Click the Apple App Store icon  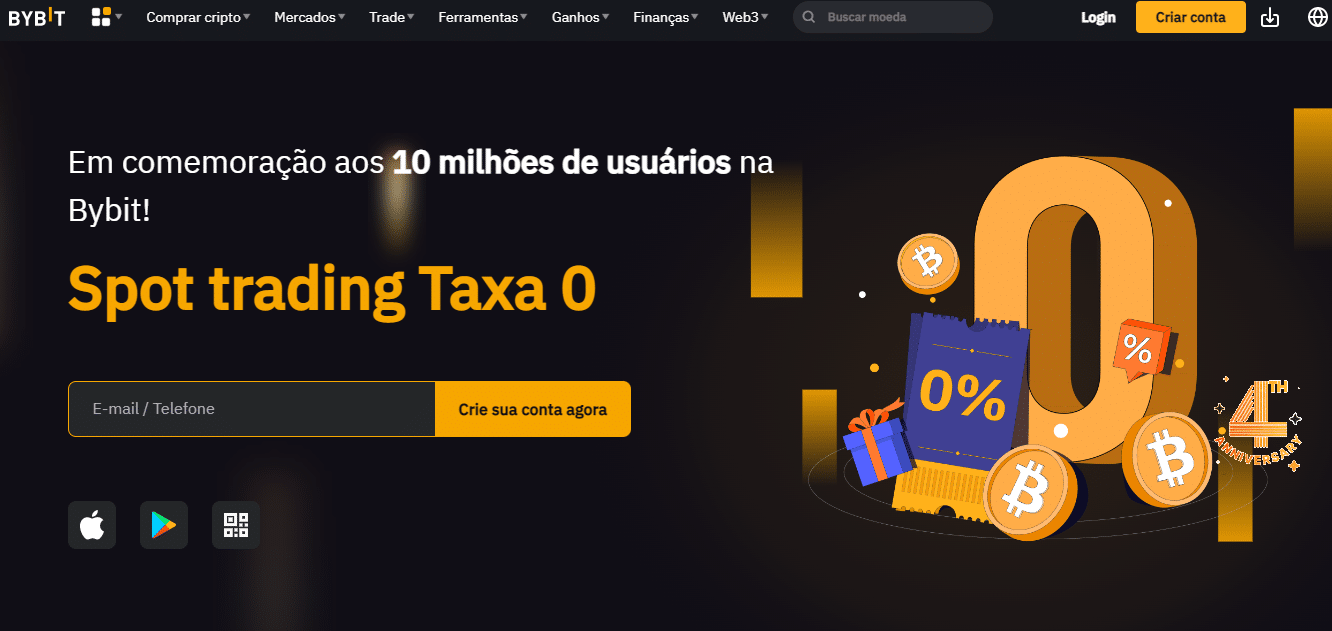92,525
